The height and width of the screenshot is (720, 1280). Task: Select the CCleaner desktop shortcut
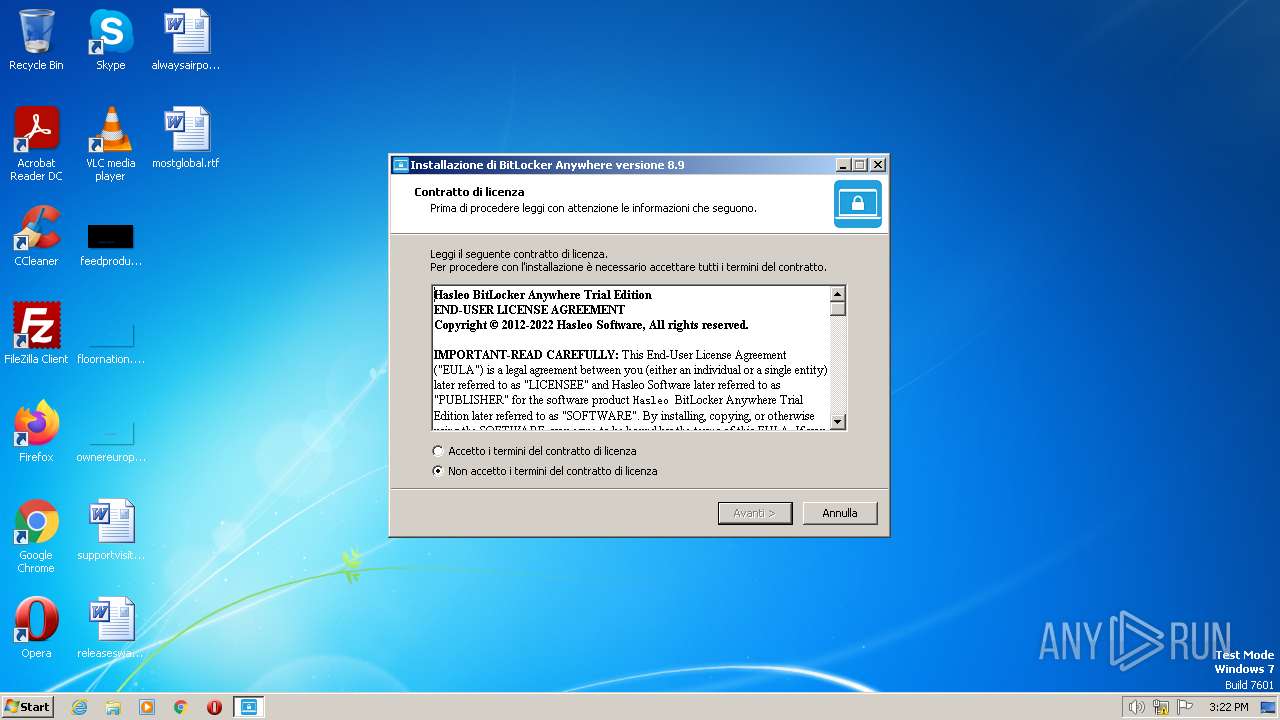(x=36, y=236)
